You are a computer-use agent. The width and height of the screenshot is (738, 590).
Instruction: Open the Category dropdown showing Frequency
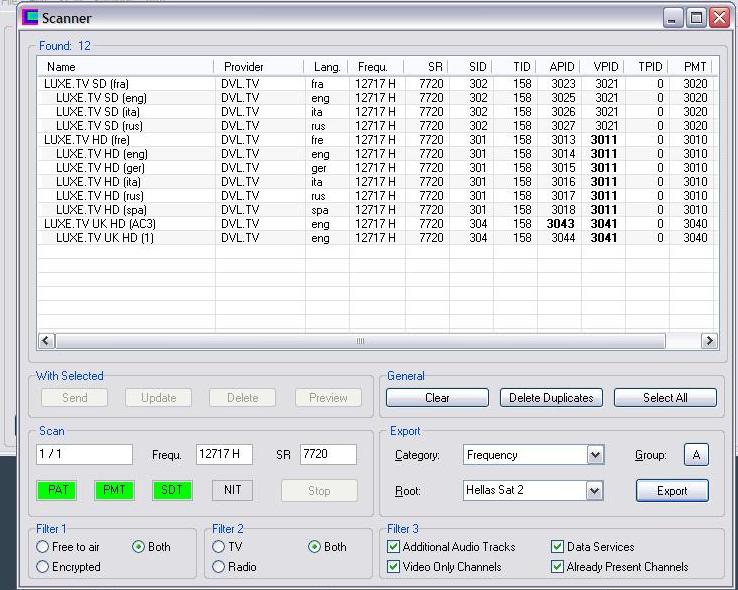tap(595, 455)
